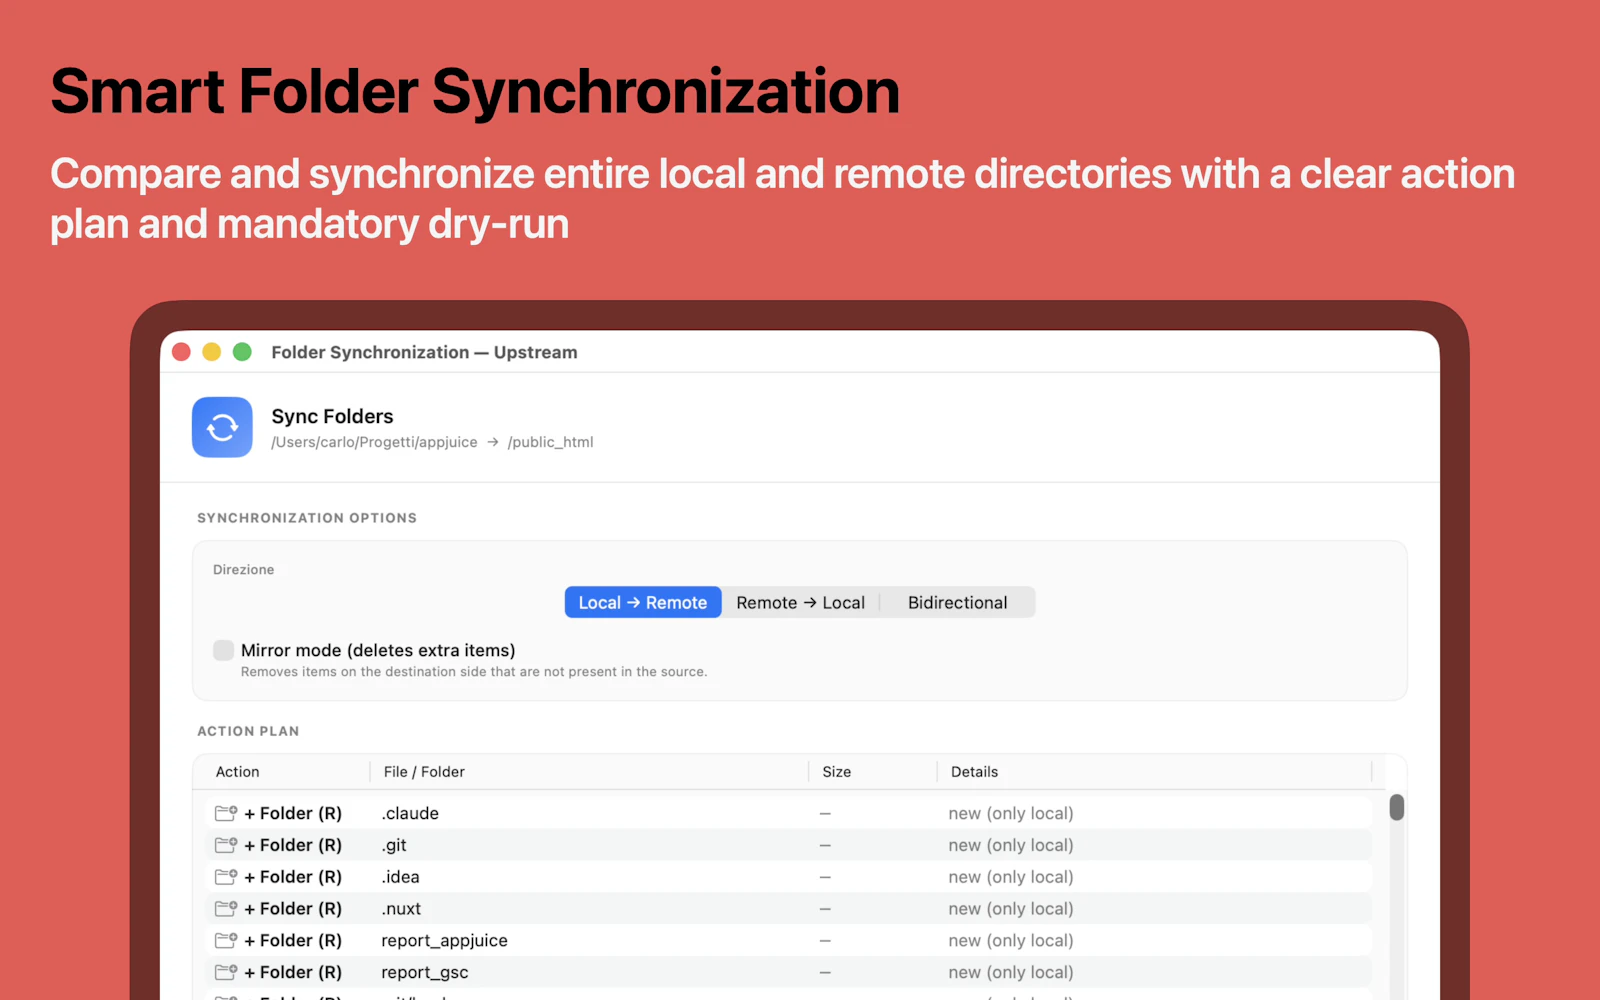Enable Mirror mode checkbox
The image size is (1600, 1000).
click(223, 650)
